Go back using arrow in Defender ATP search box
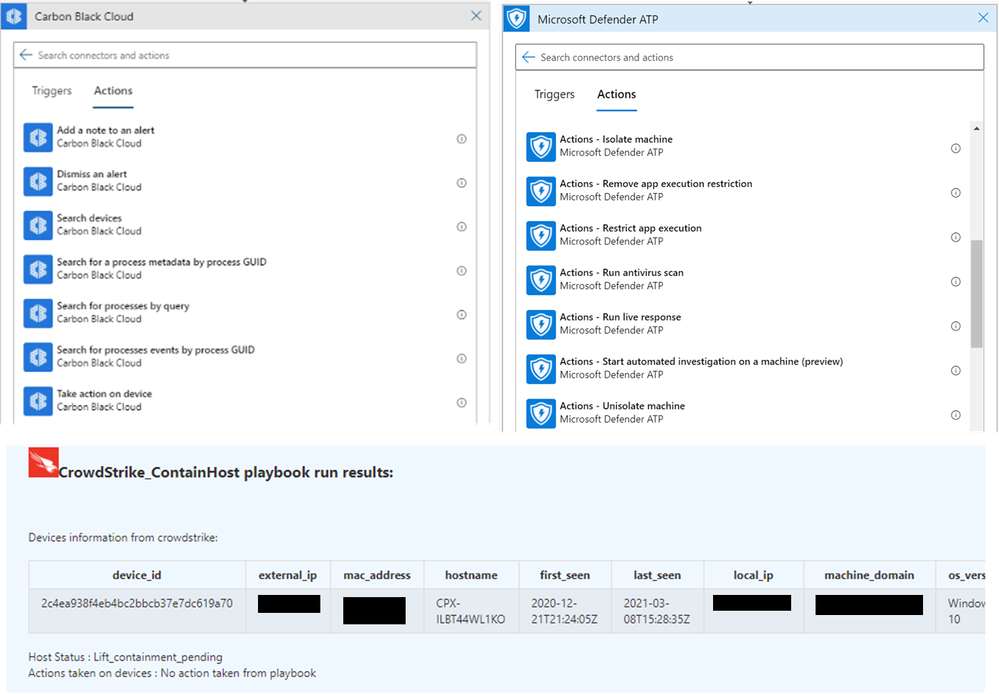 point(528,57)
